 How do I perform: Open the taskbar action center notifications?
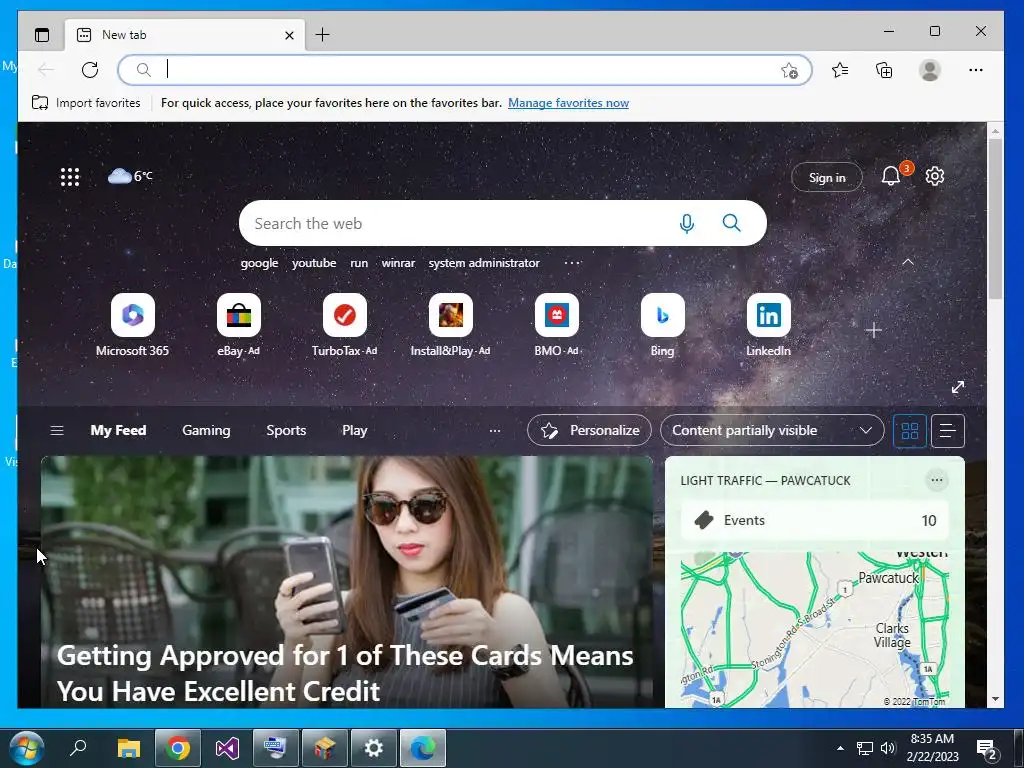coord(986,750)
